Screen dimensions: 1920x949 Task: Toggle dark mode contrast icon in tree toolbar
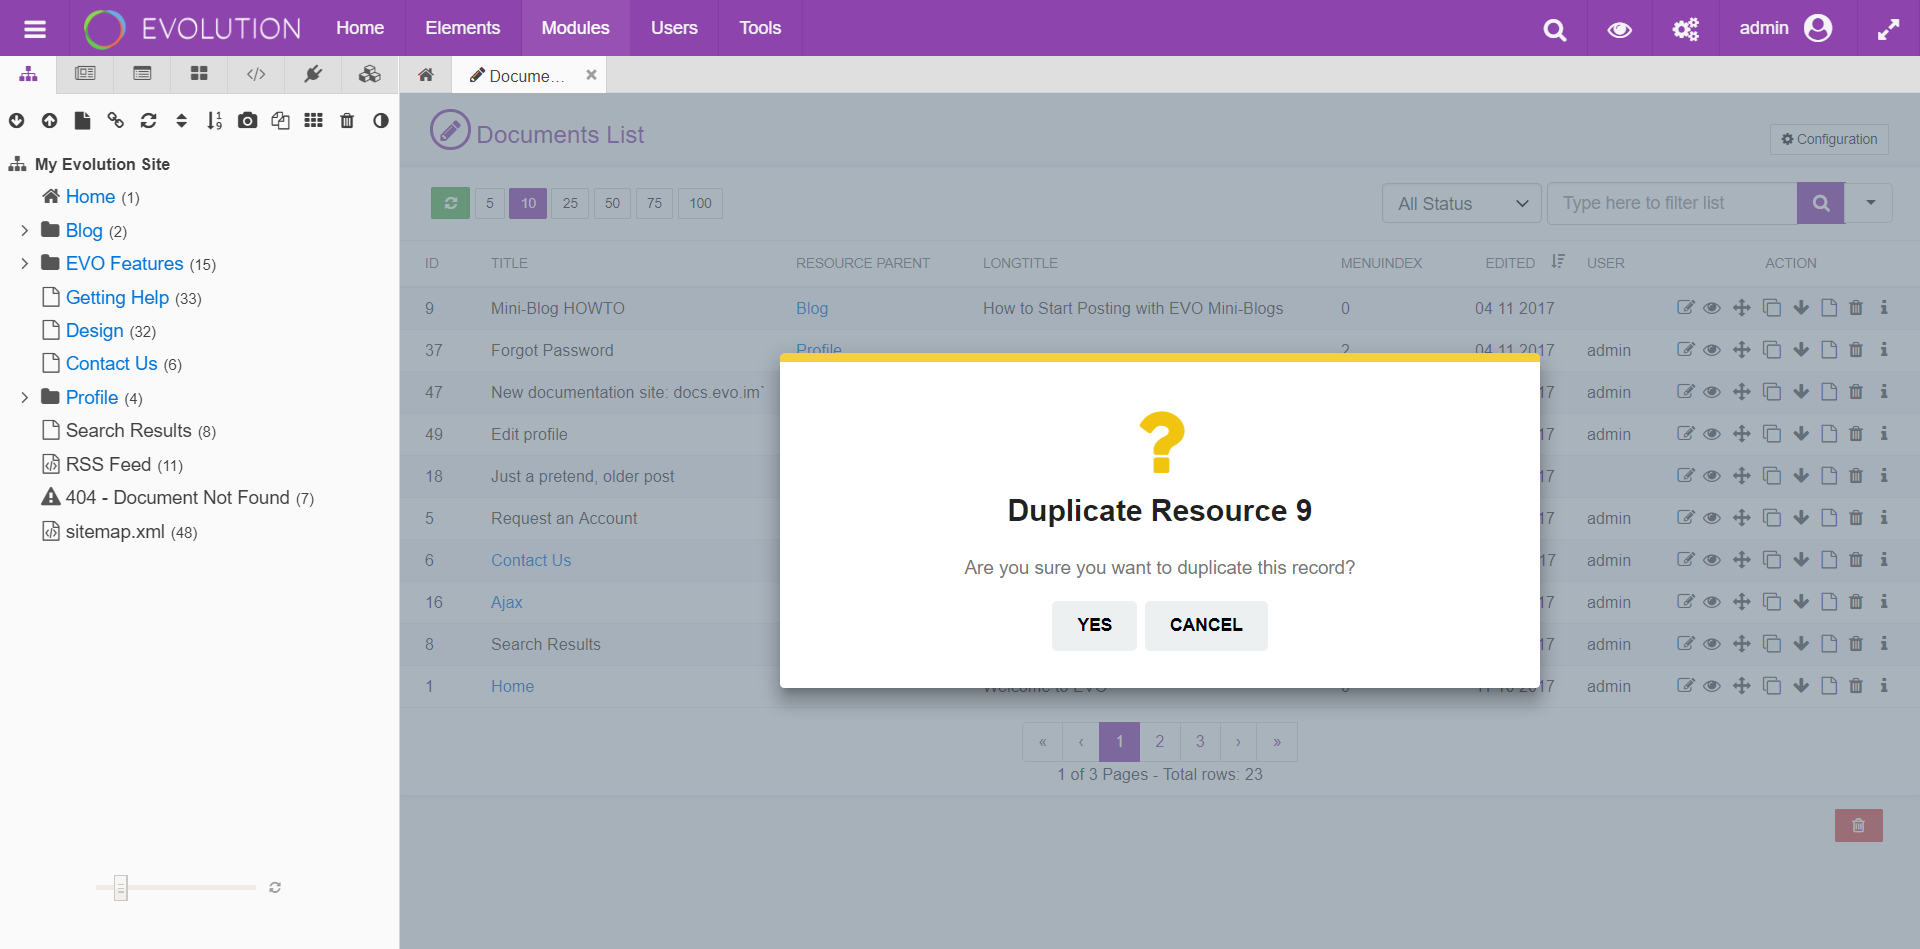[x=380, y=120]
